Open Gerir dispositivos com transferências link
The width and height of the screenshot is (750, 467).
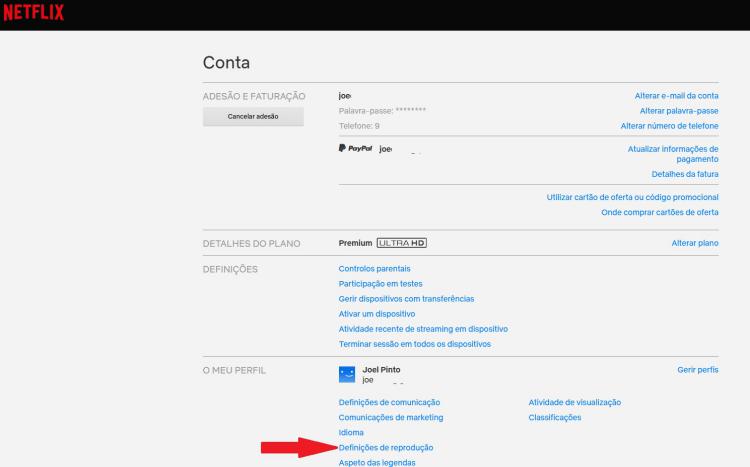coord(406,299)
